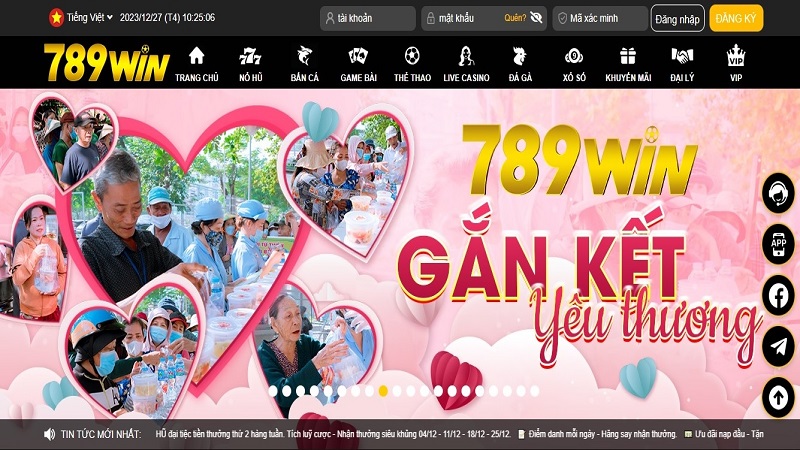This screenshot has height=450, width=800.
Task: Open the Telegram paper plane icon
Action: (x=778, y=346)
